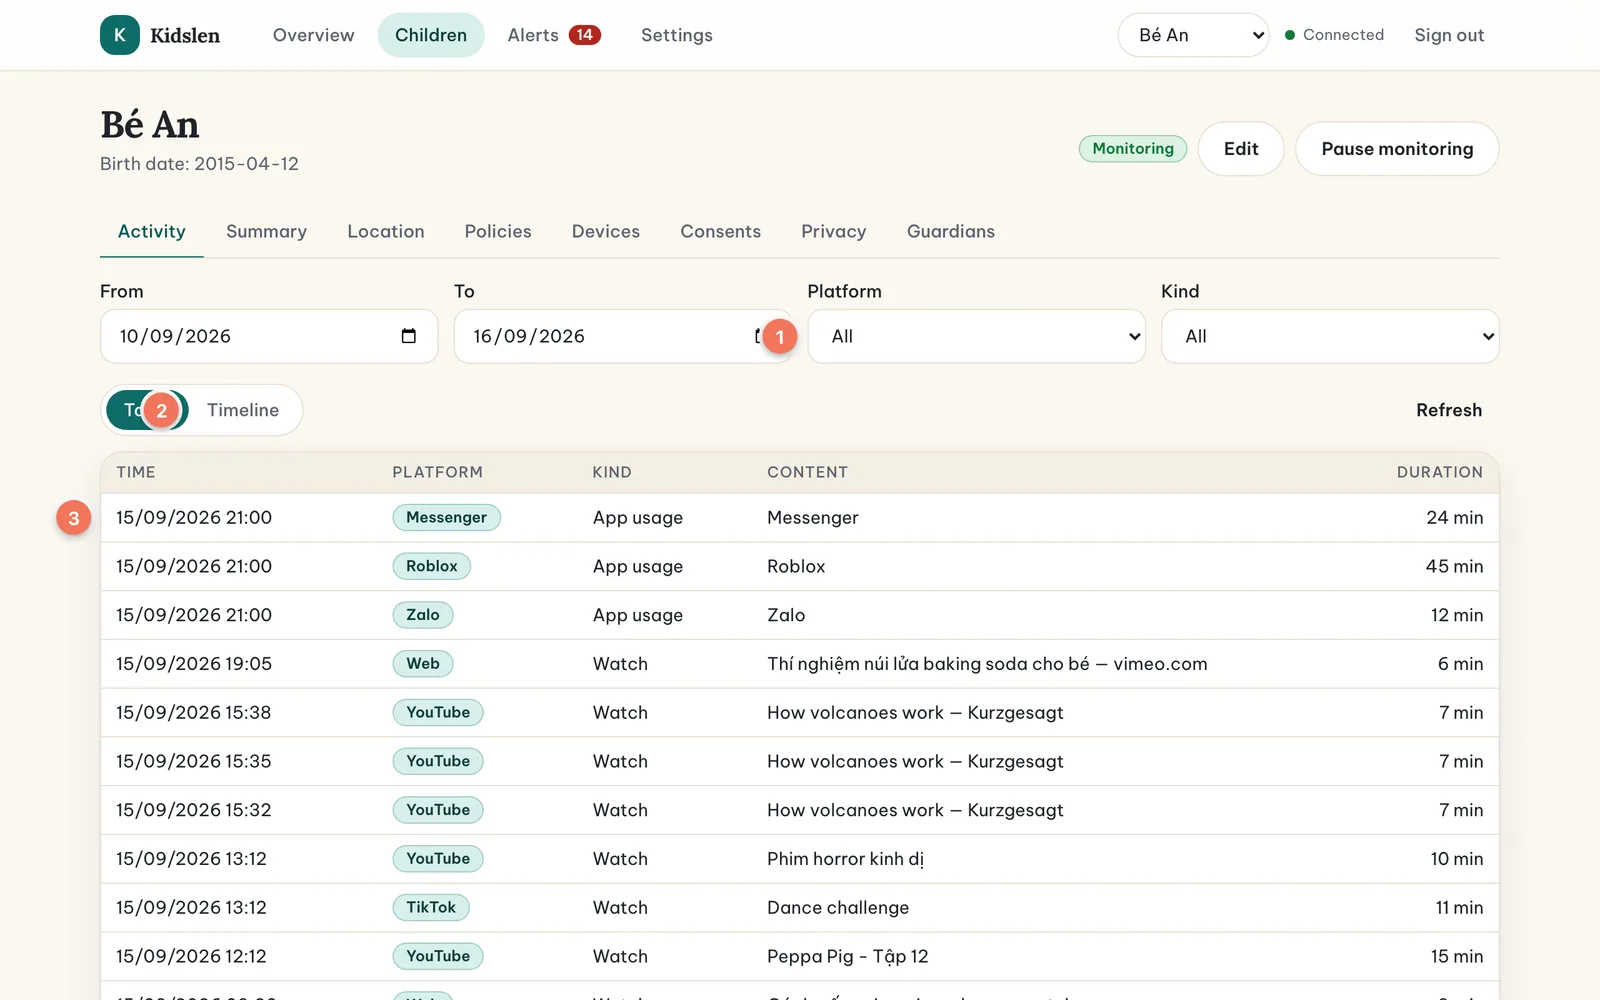Click the 15/09/2026 15:35 time cell
The height and width of the screenshot is (1000, 1600).
pos(194,762)
